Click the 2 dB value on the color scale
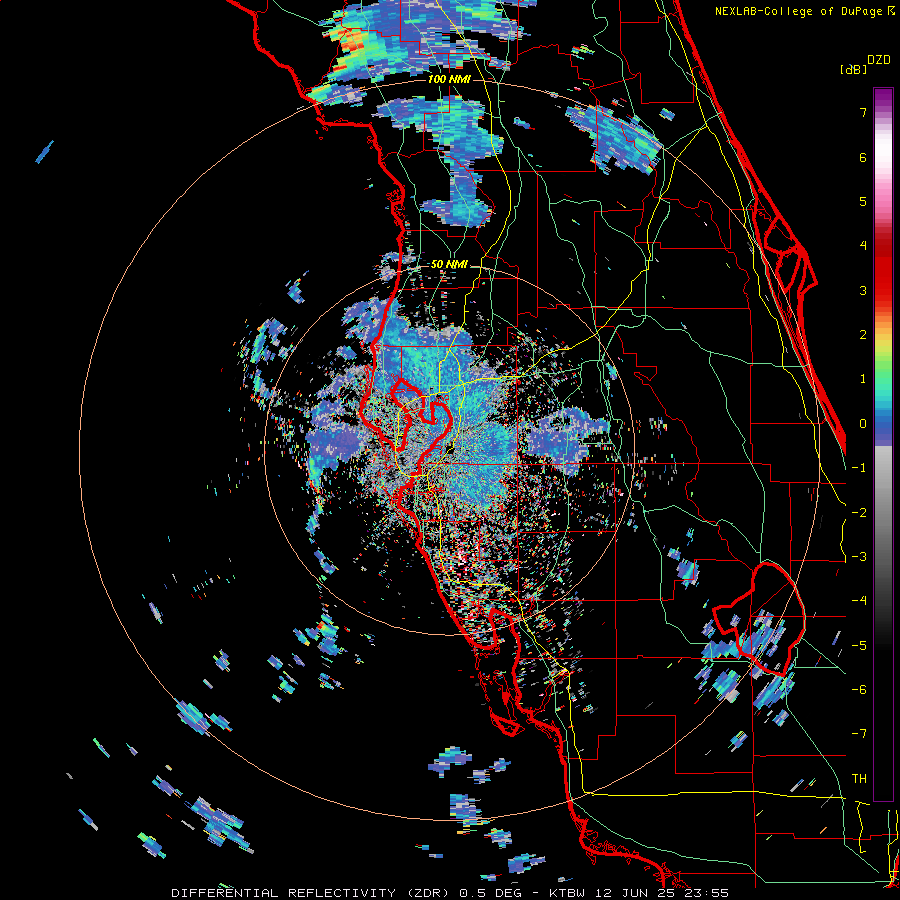The height and width of the screenshot is (900, 900). pyautogui.click(x=863, y=335)
